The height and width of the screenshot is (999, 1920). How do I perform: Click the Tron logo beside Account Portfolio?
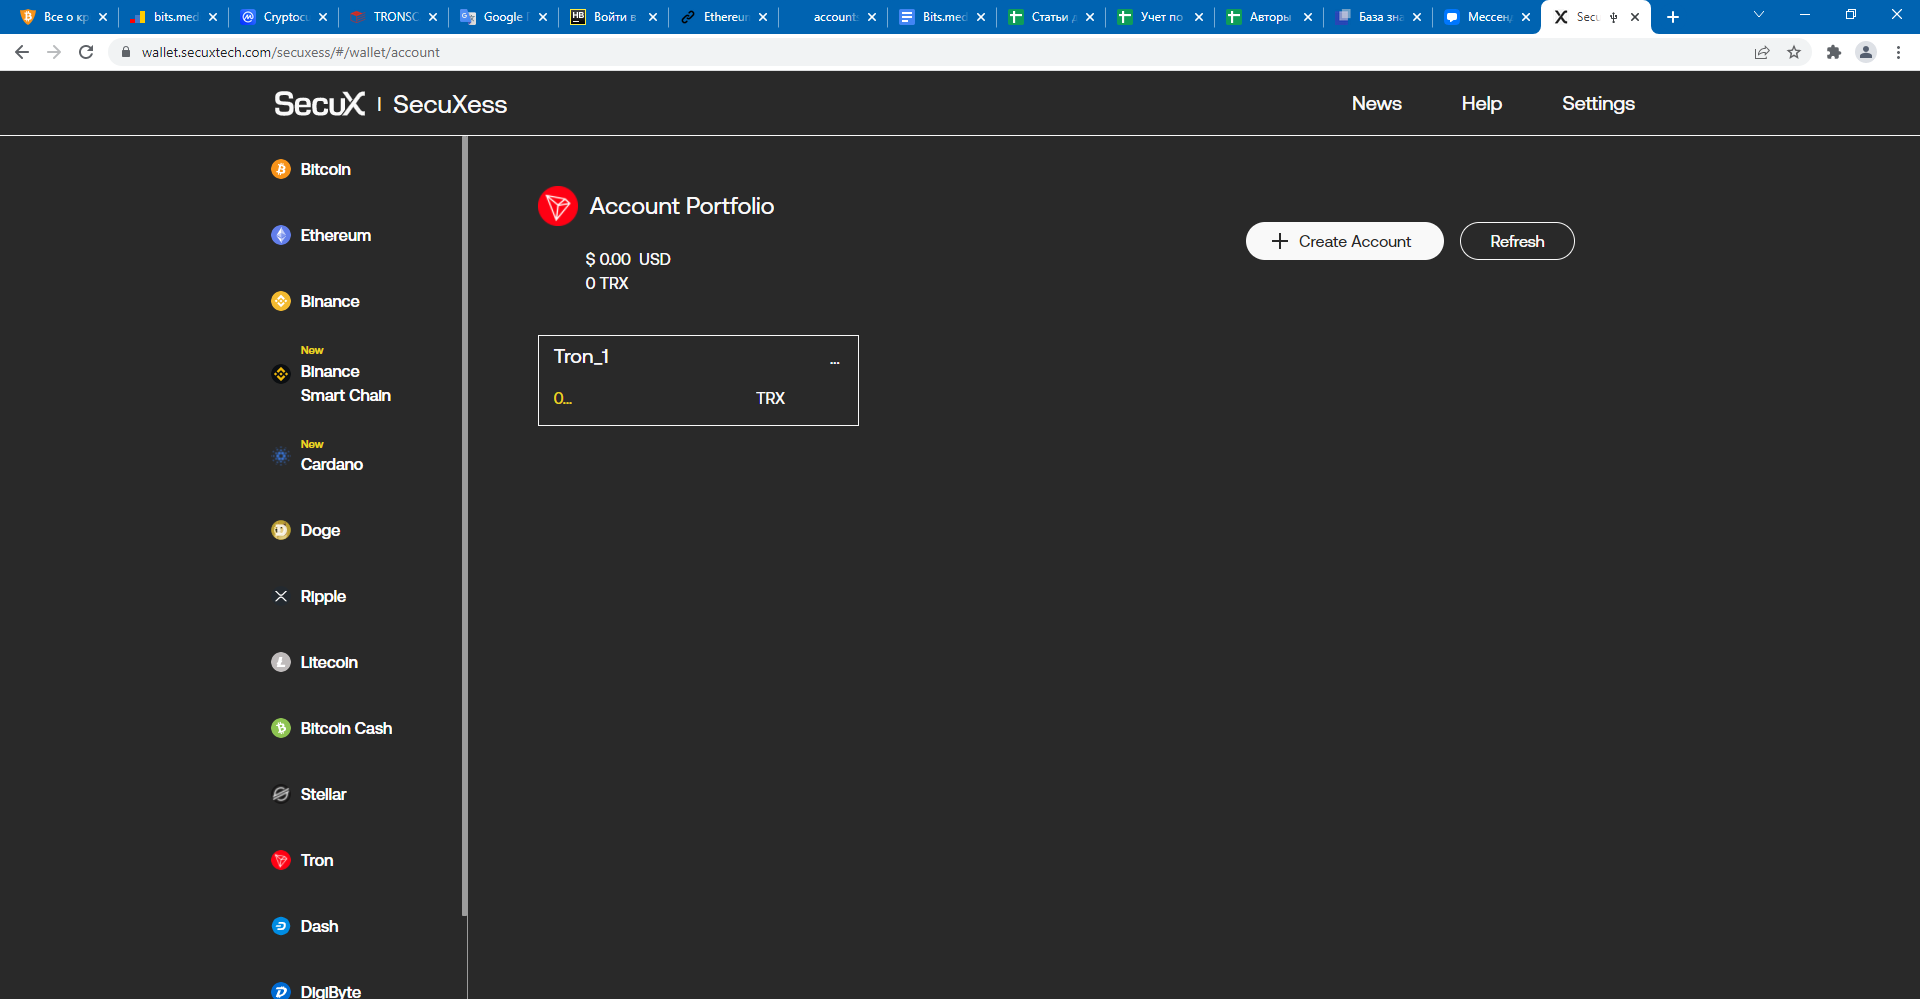point(558,206)
